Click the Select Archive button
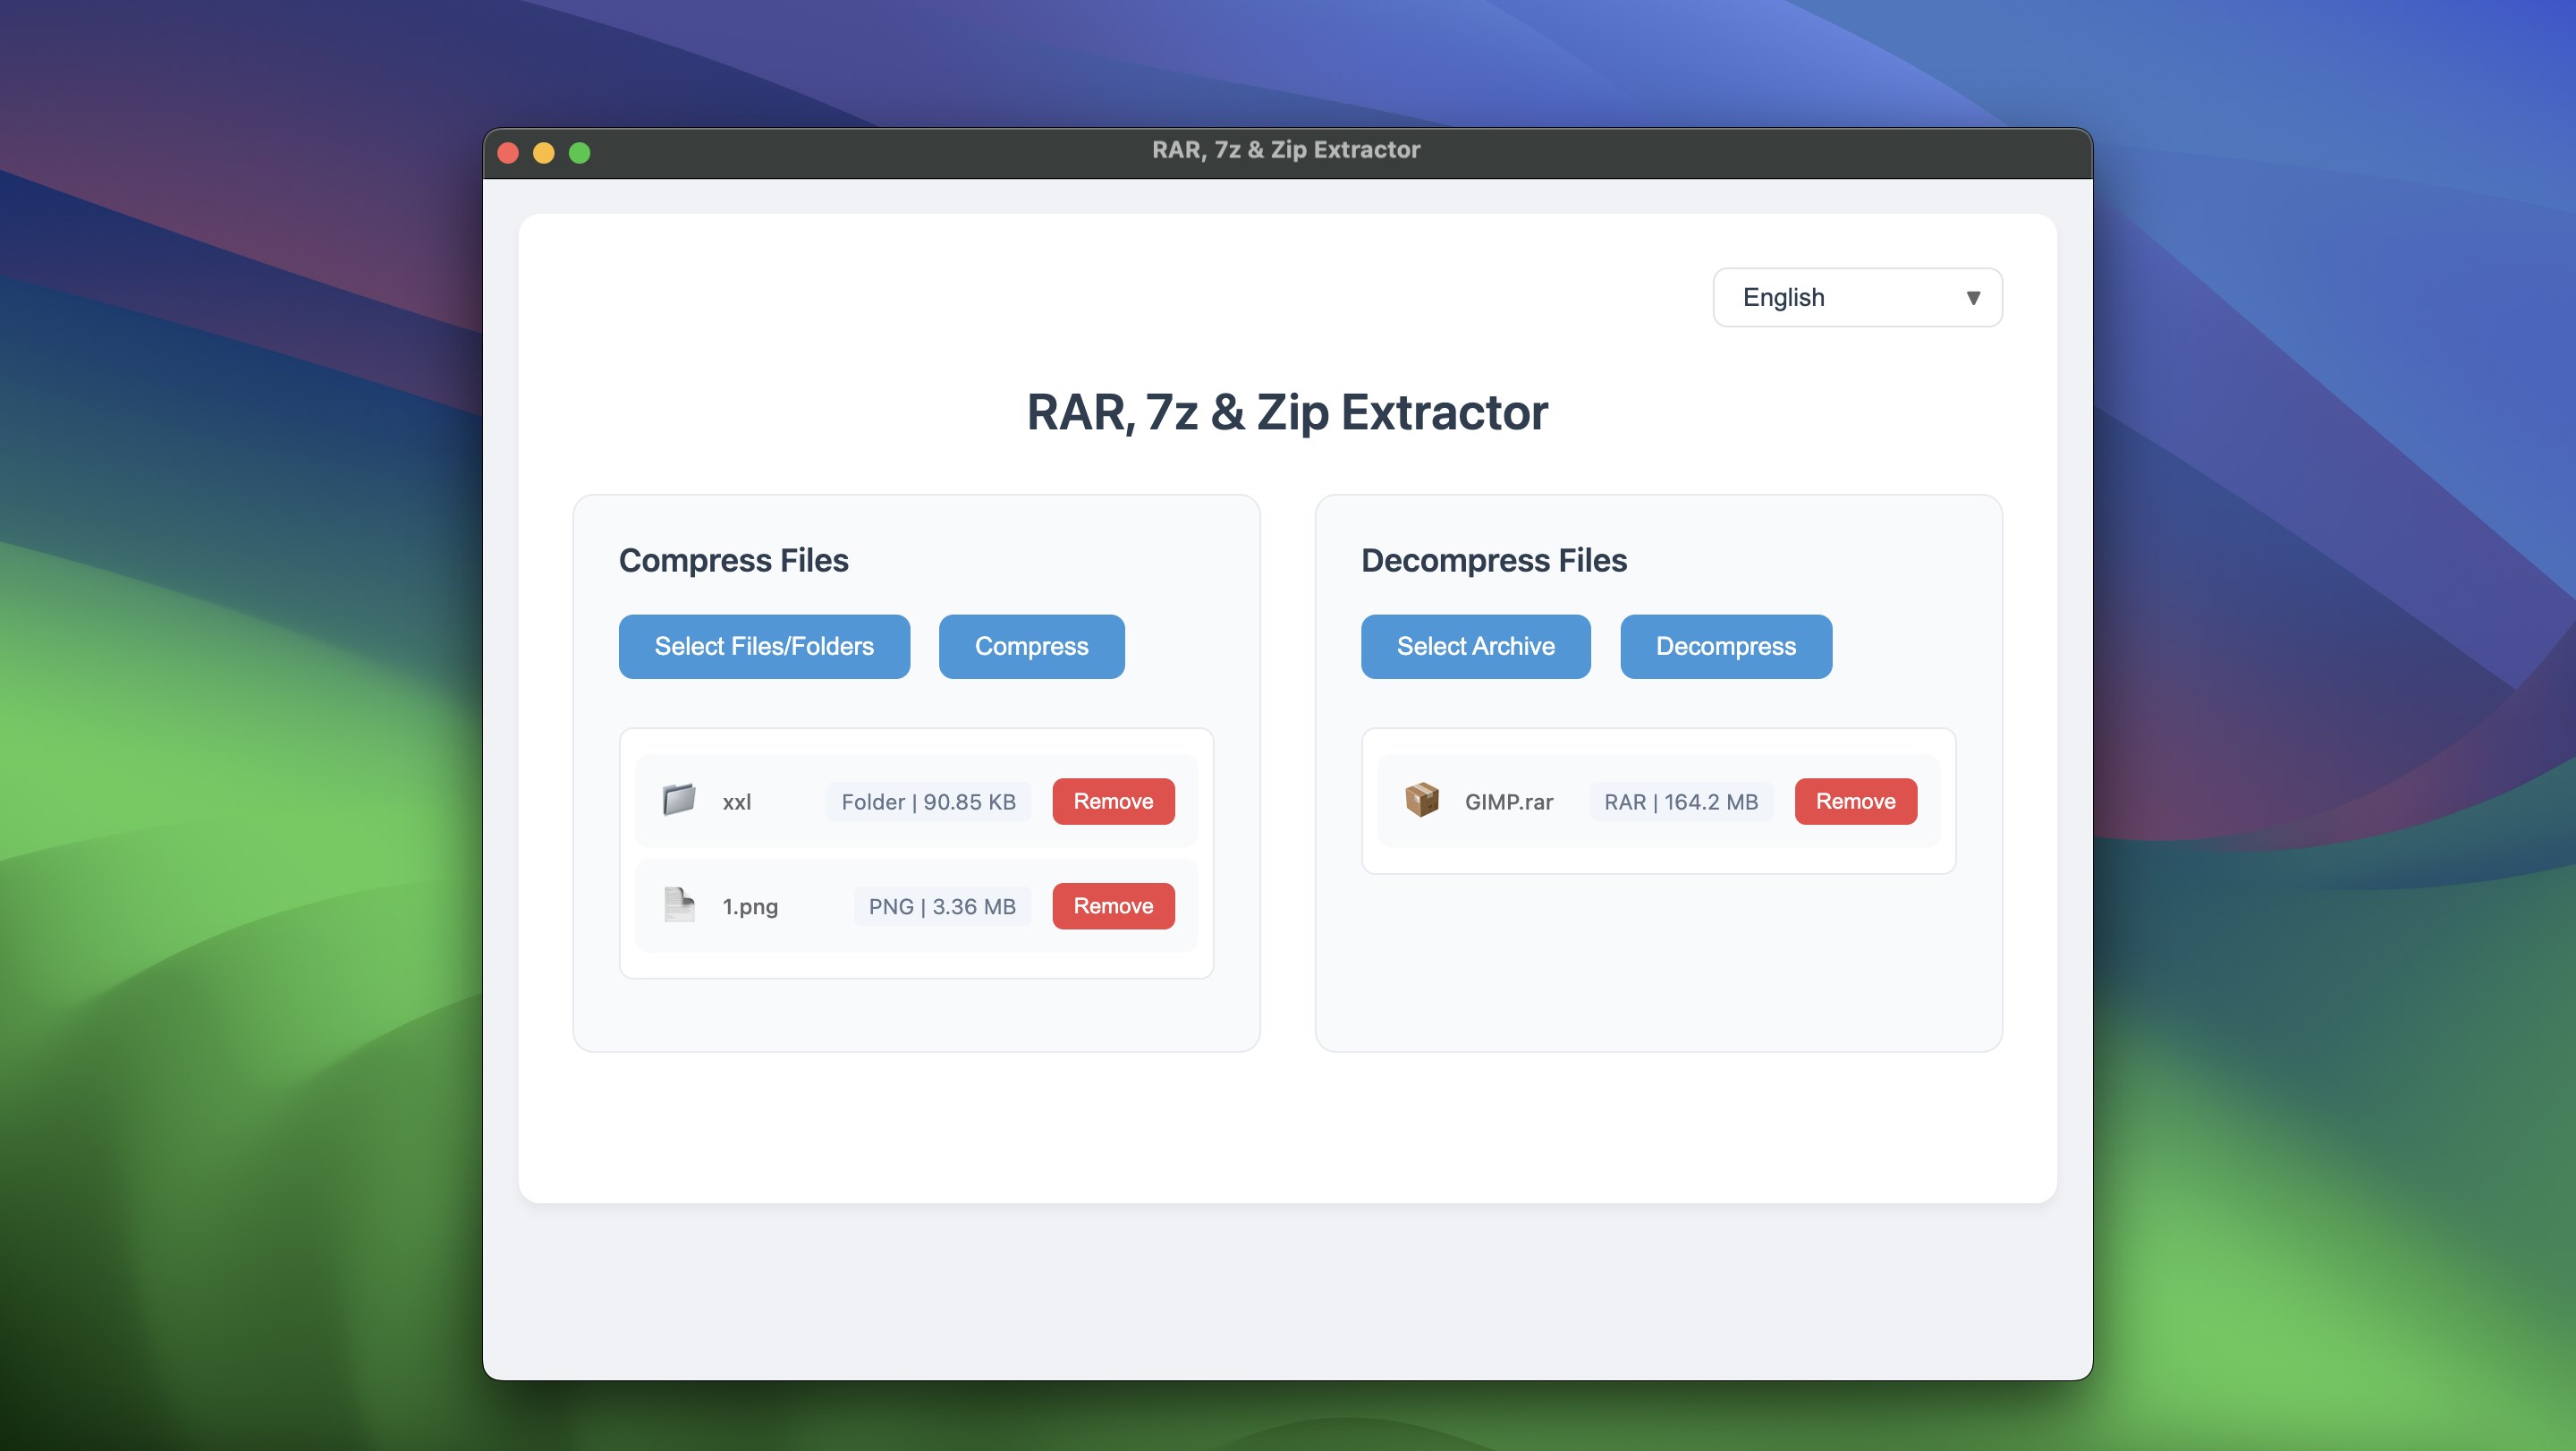 [1475, 646]
